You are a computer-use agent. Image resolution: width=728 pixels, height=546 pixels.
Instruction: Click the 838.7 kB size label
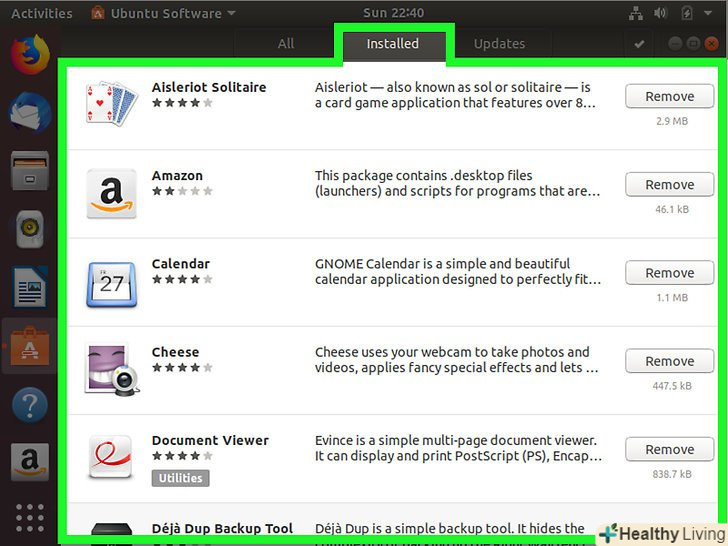[672, 474]
